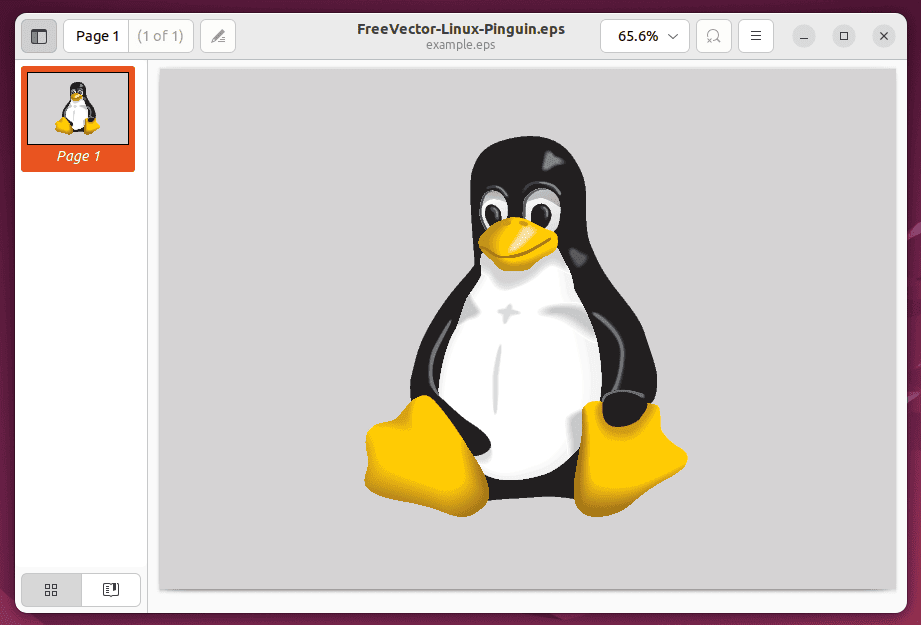Select the Page 1 entry in sidebar

coord(78,120)
